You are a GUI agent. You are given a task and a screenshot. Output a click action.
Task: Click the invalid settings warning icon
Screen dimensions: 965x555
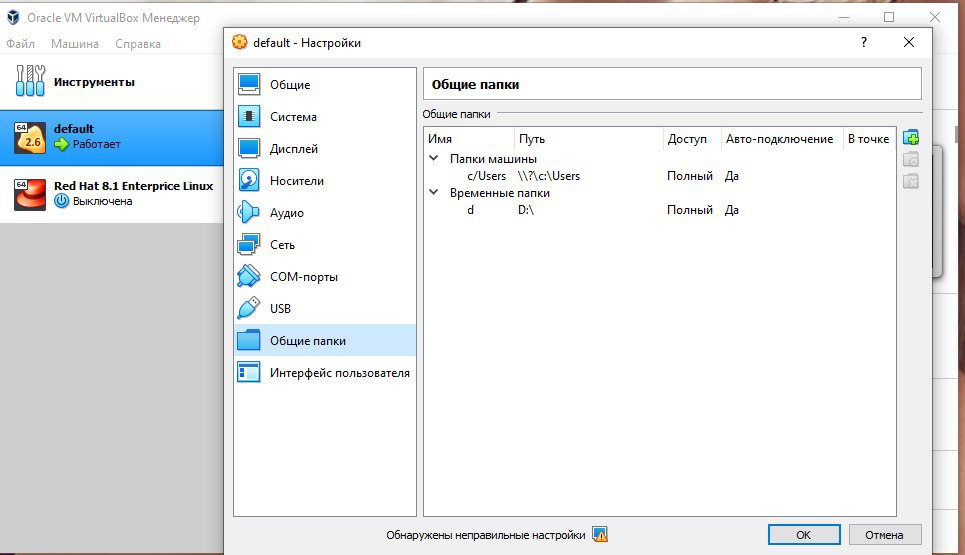(599, 534)
